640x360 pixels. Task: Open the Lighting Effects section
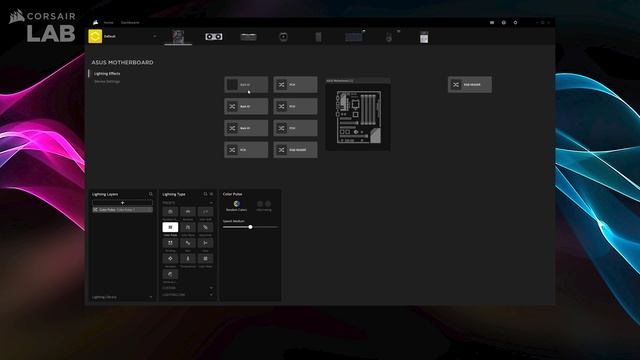107,74
